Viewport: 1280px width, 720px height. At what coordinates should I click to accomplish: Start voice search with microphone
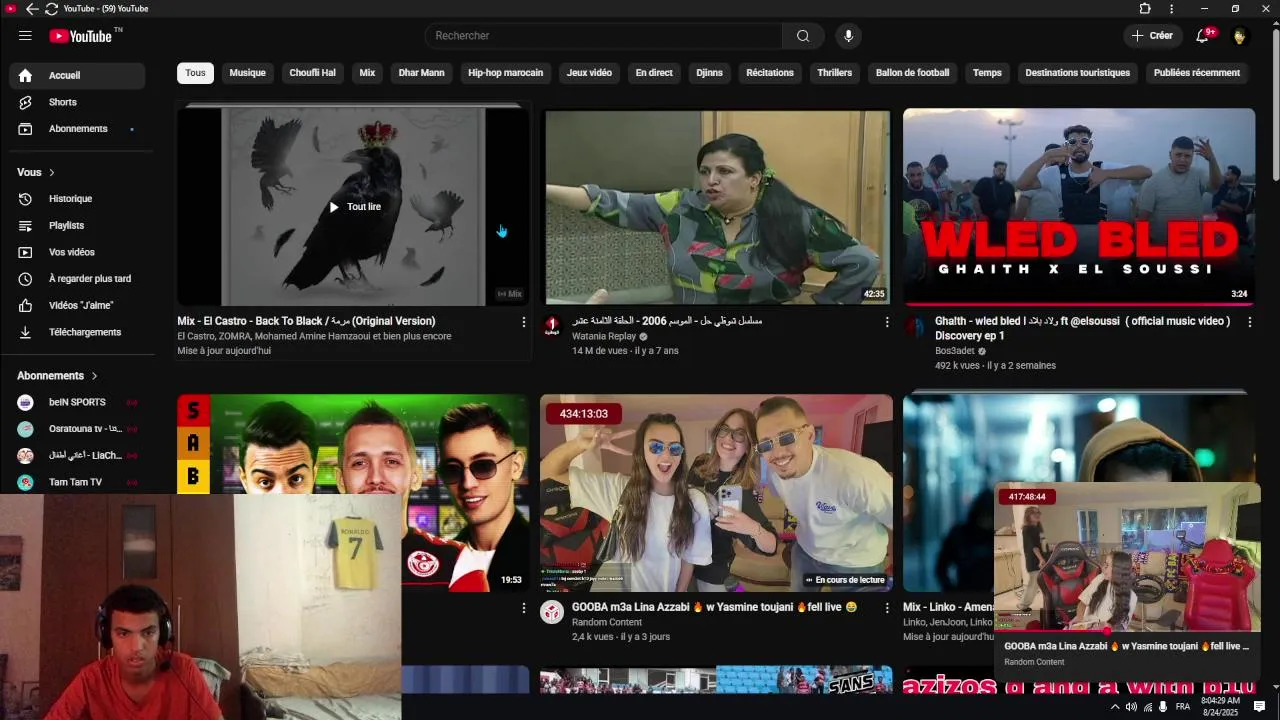(848, 36)
